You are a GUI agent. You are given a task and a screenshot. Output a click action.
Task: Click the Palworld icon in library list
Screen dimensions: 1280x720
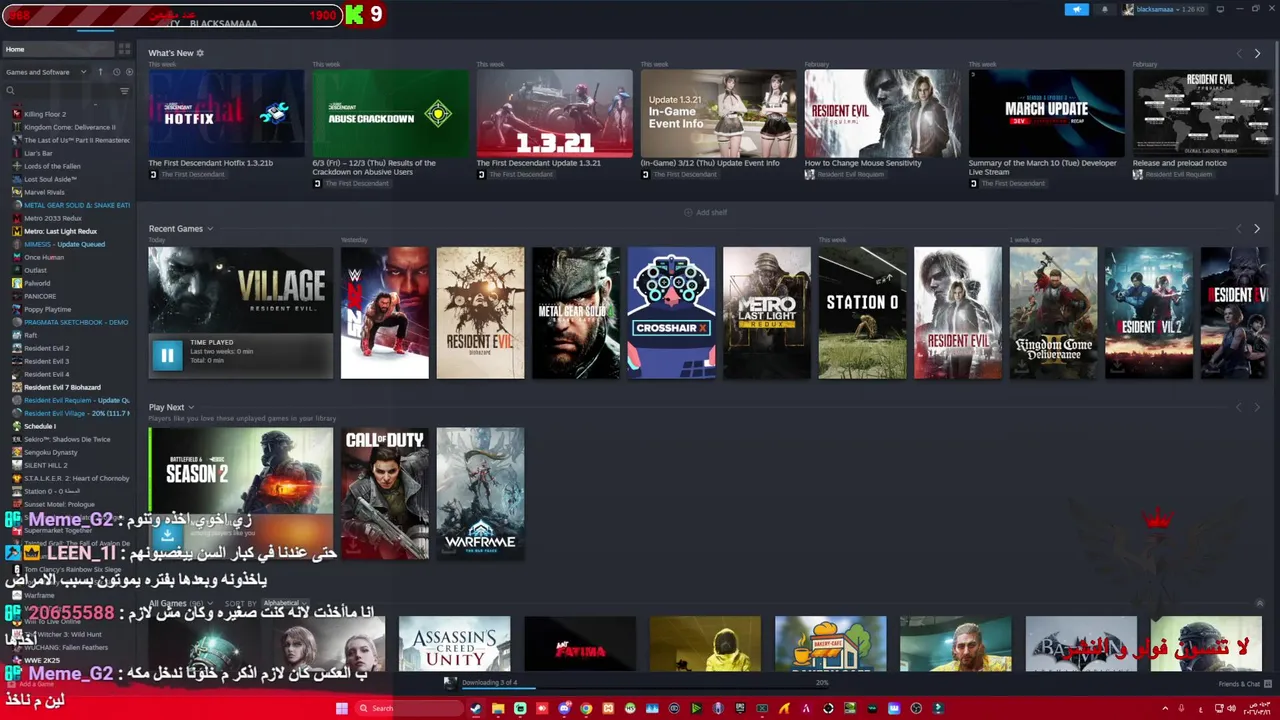click(16, 283)
